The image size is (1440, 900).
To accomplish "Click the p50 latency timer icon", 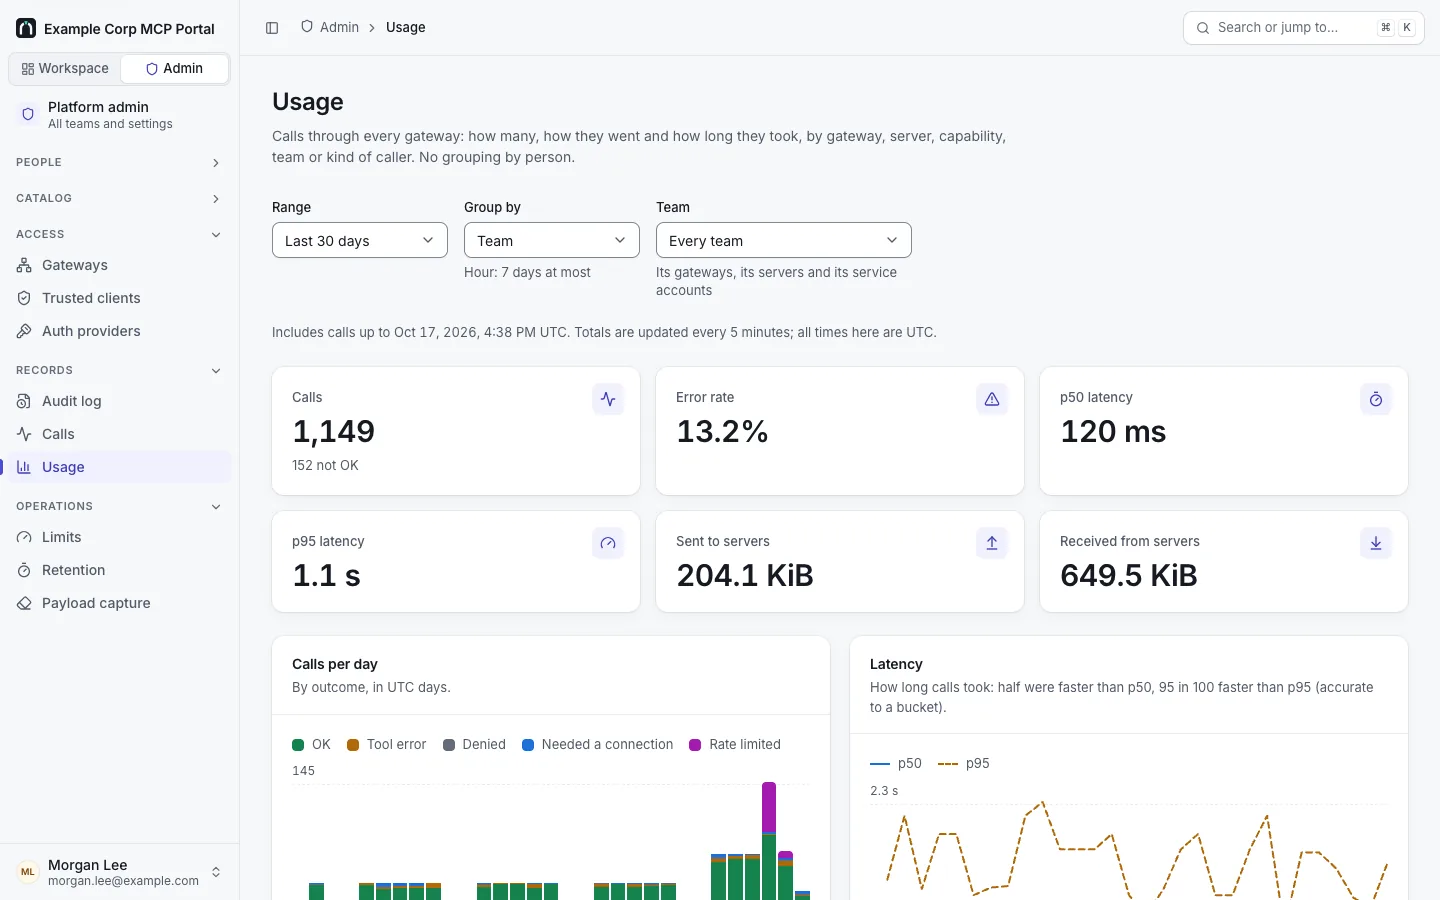I will coord(1376,399).
